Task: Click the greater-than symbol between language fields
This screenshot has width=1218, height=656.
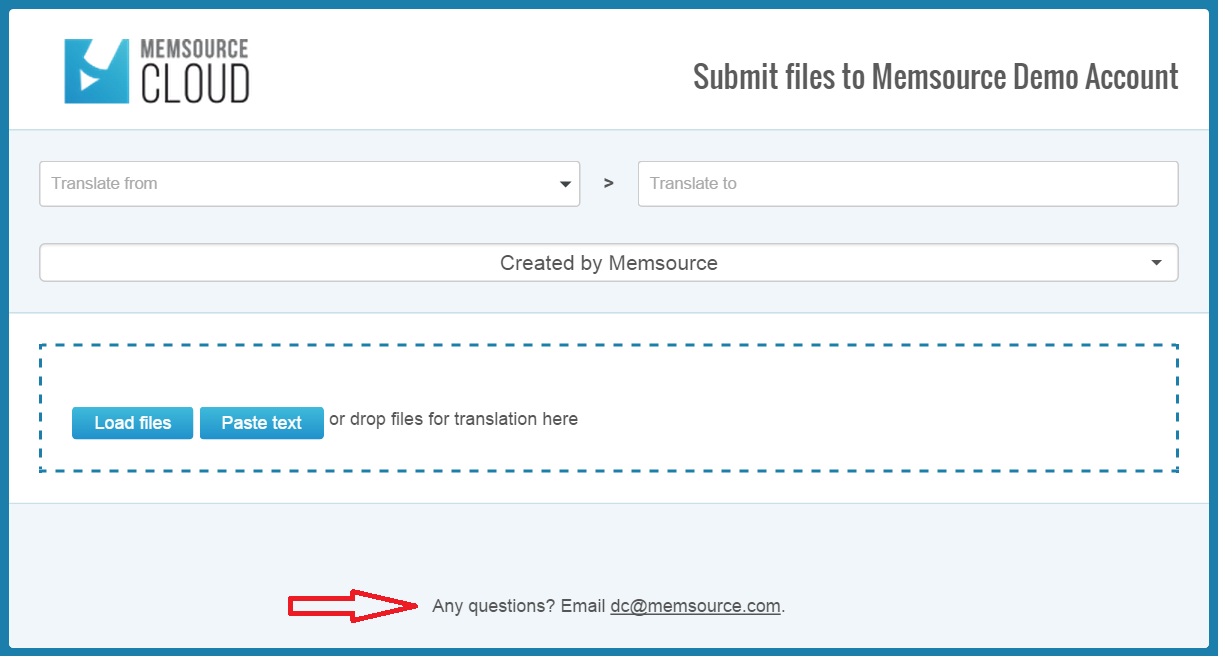Action: coord(609,184)
